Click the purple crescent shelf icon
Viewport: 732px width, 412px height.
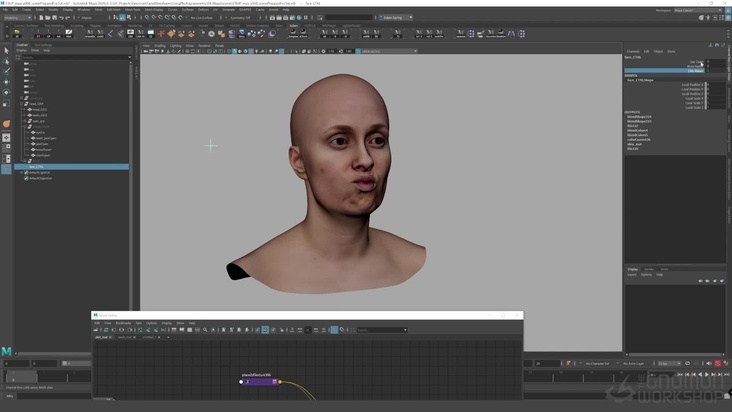[272, 34]
